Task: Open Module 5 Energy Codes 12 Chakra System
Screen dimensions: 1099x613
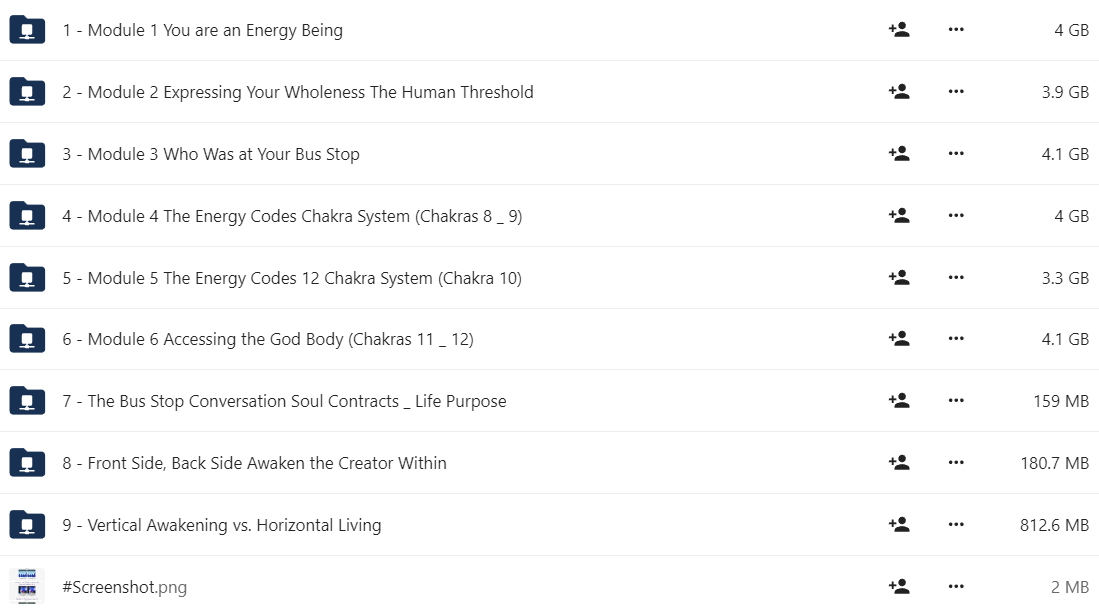Action: point(292,278)
